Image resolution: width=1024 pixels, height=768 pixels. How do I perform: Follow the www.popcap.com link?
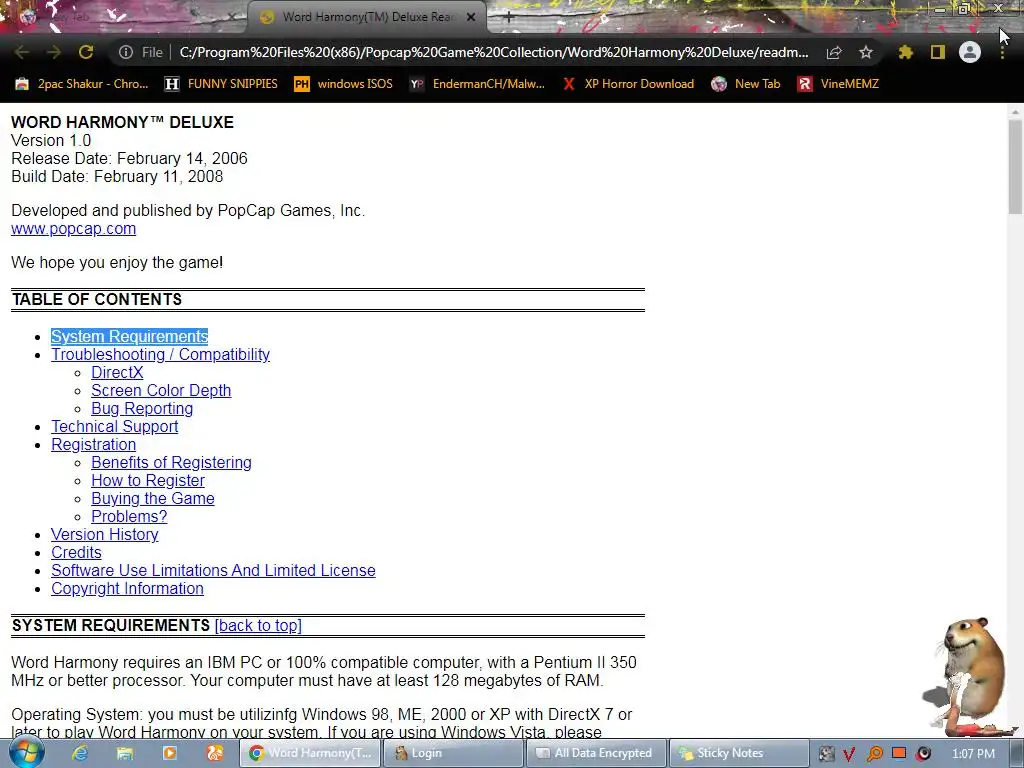point(74,229)
